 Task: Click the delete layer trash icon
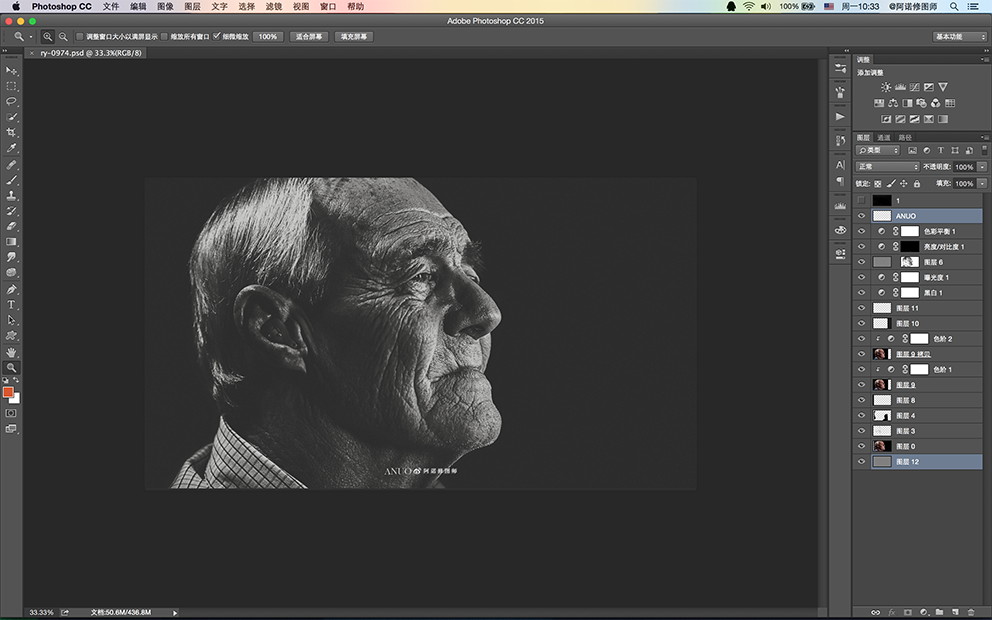(970, 611)
